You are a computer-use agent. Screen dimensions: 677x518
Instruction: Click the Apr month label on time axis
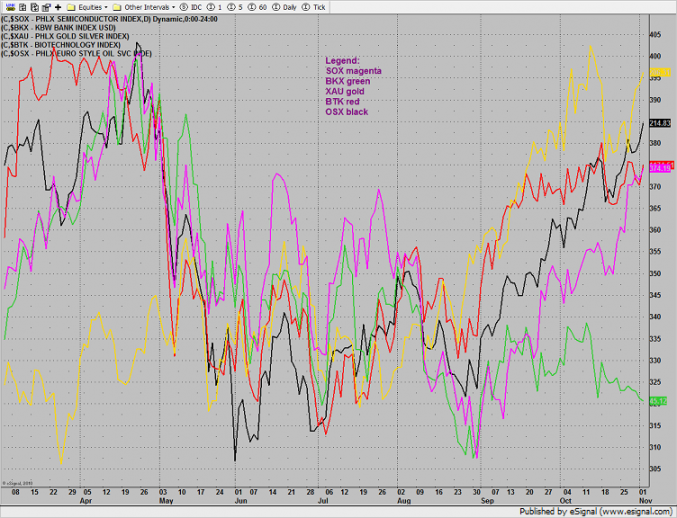pos(86,501)
